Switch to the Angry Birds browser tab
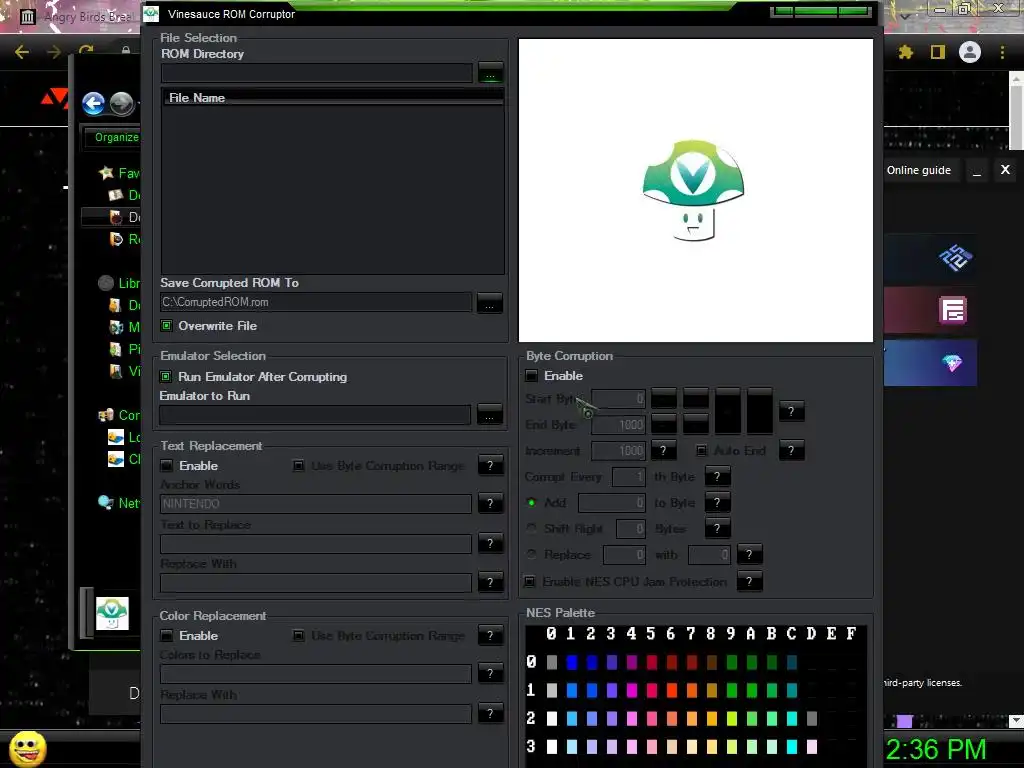1024x768 pixels. click(x=77, y=16)
